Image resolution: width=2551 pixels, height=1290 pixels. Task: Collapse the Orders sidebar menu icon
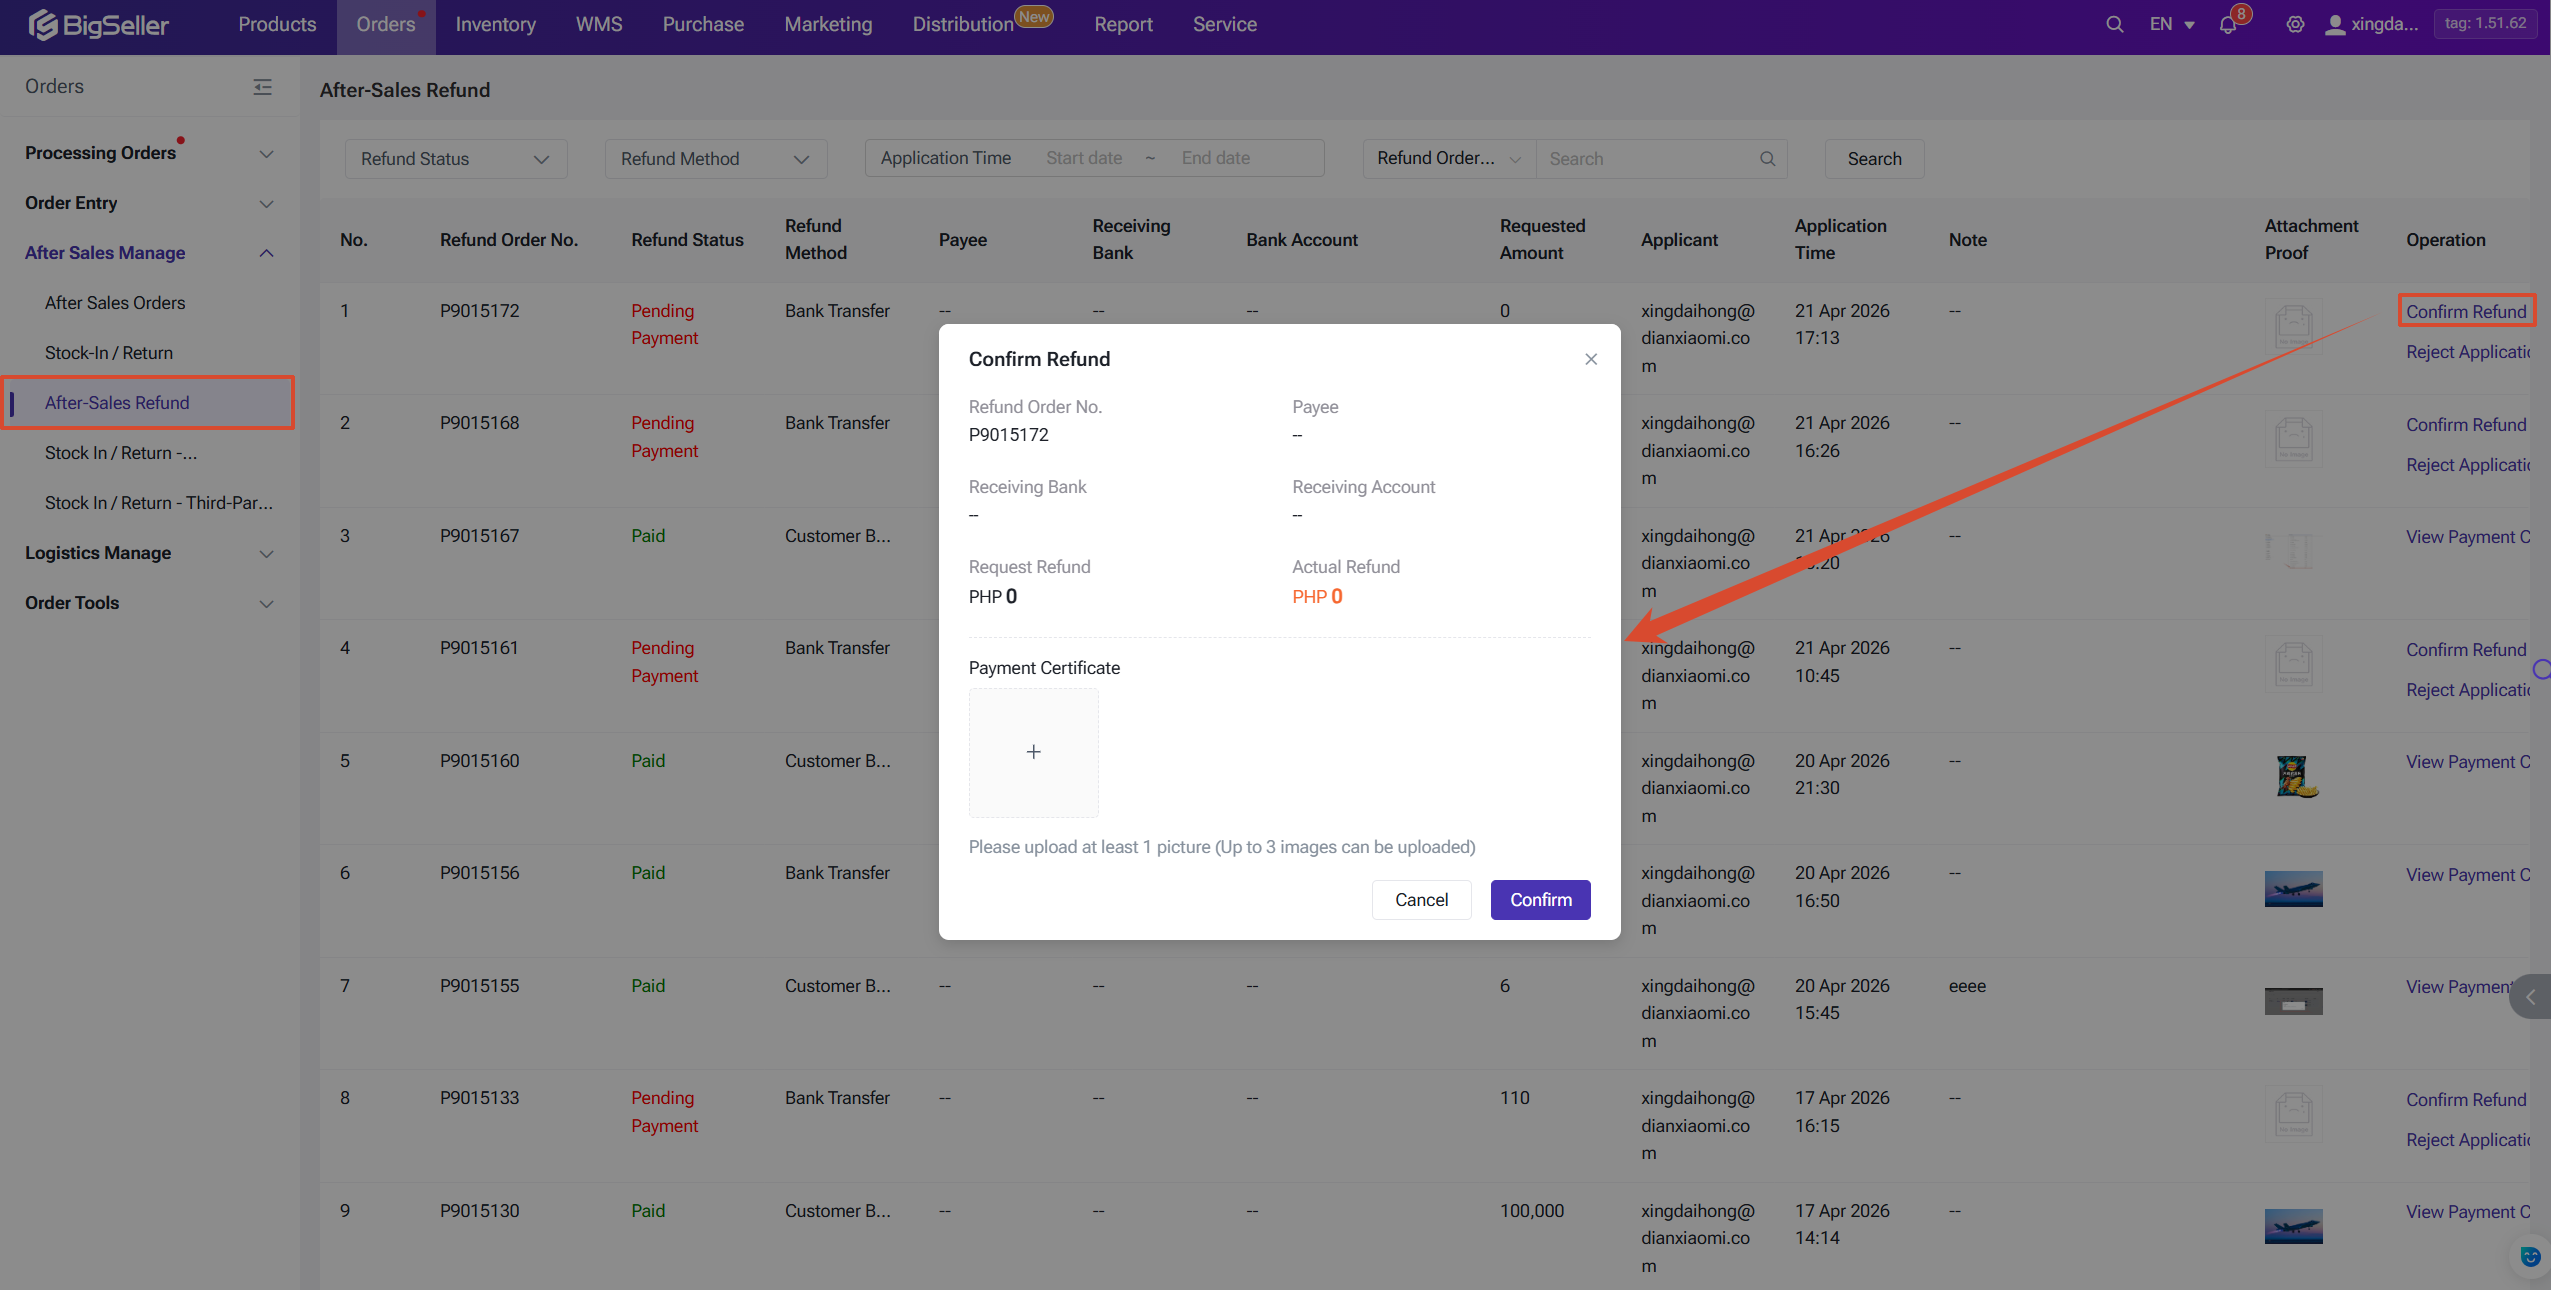click(262, 87)
